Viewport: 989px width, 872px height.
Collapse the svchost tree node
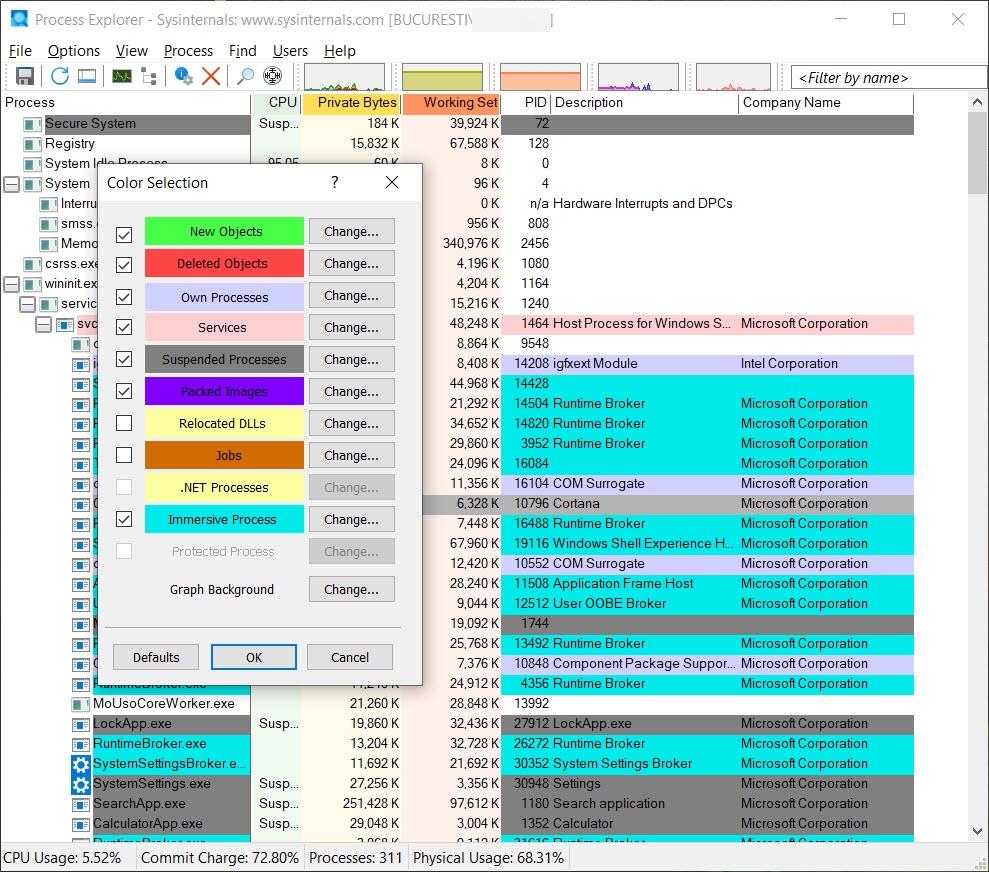43,325
